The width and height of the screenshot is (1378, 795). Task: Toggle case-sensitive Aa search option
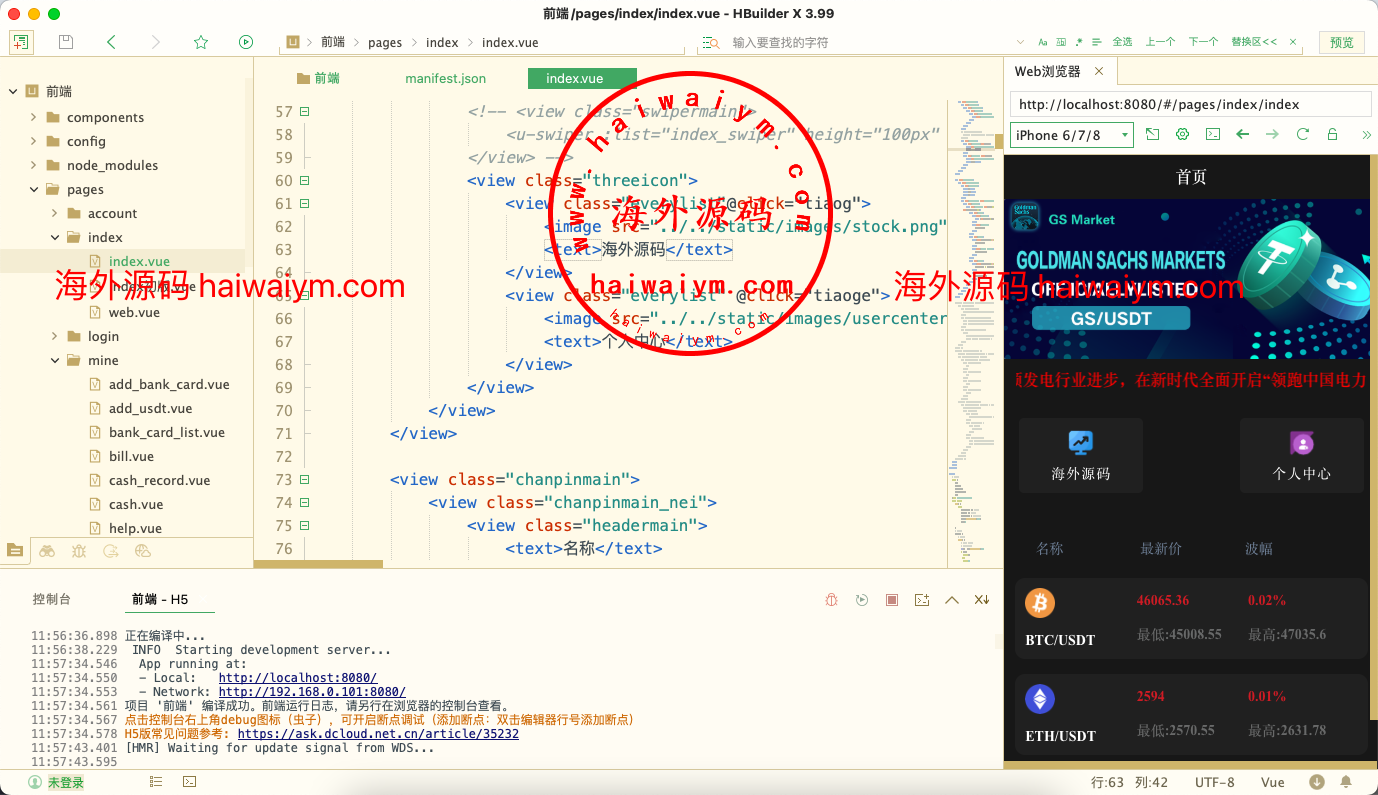(1043, 42)
